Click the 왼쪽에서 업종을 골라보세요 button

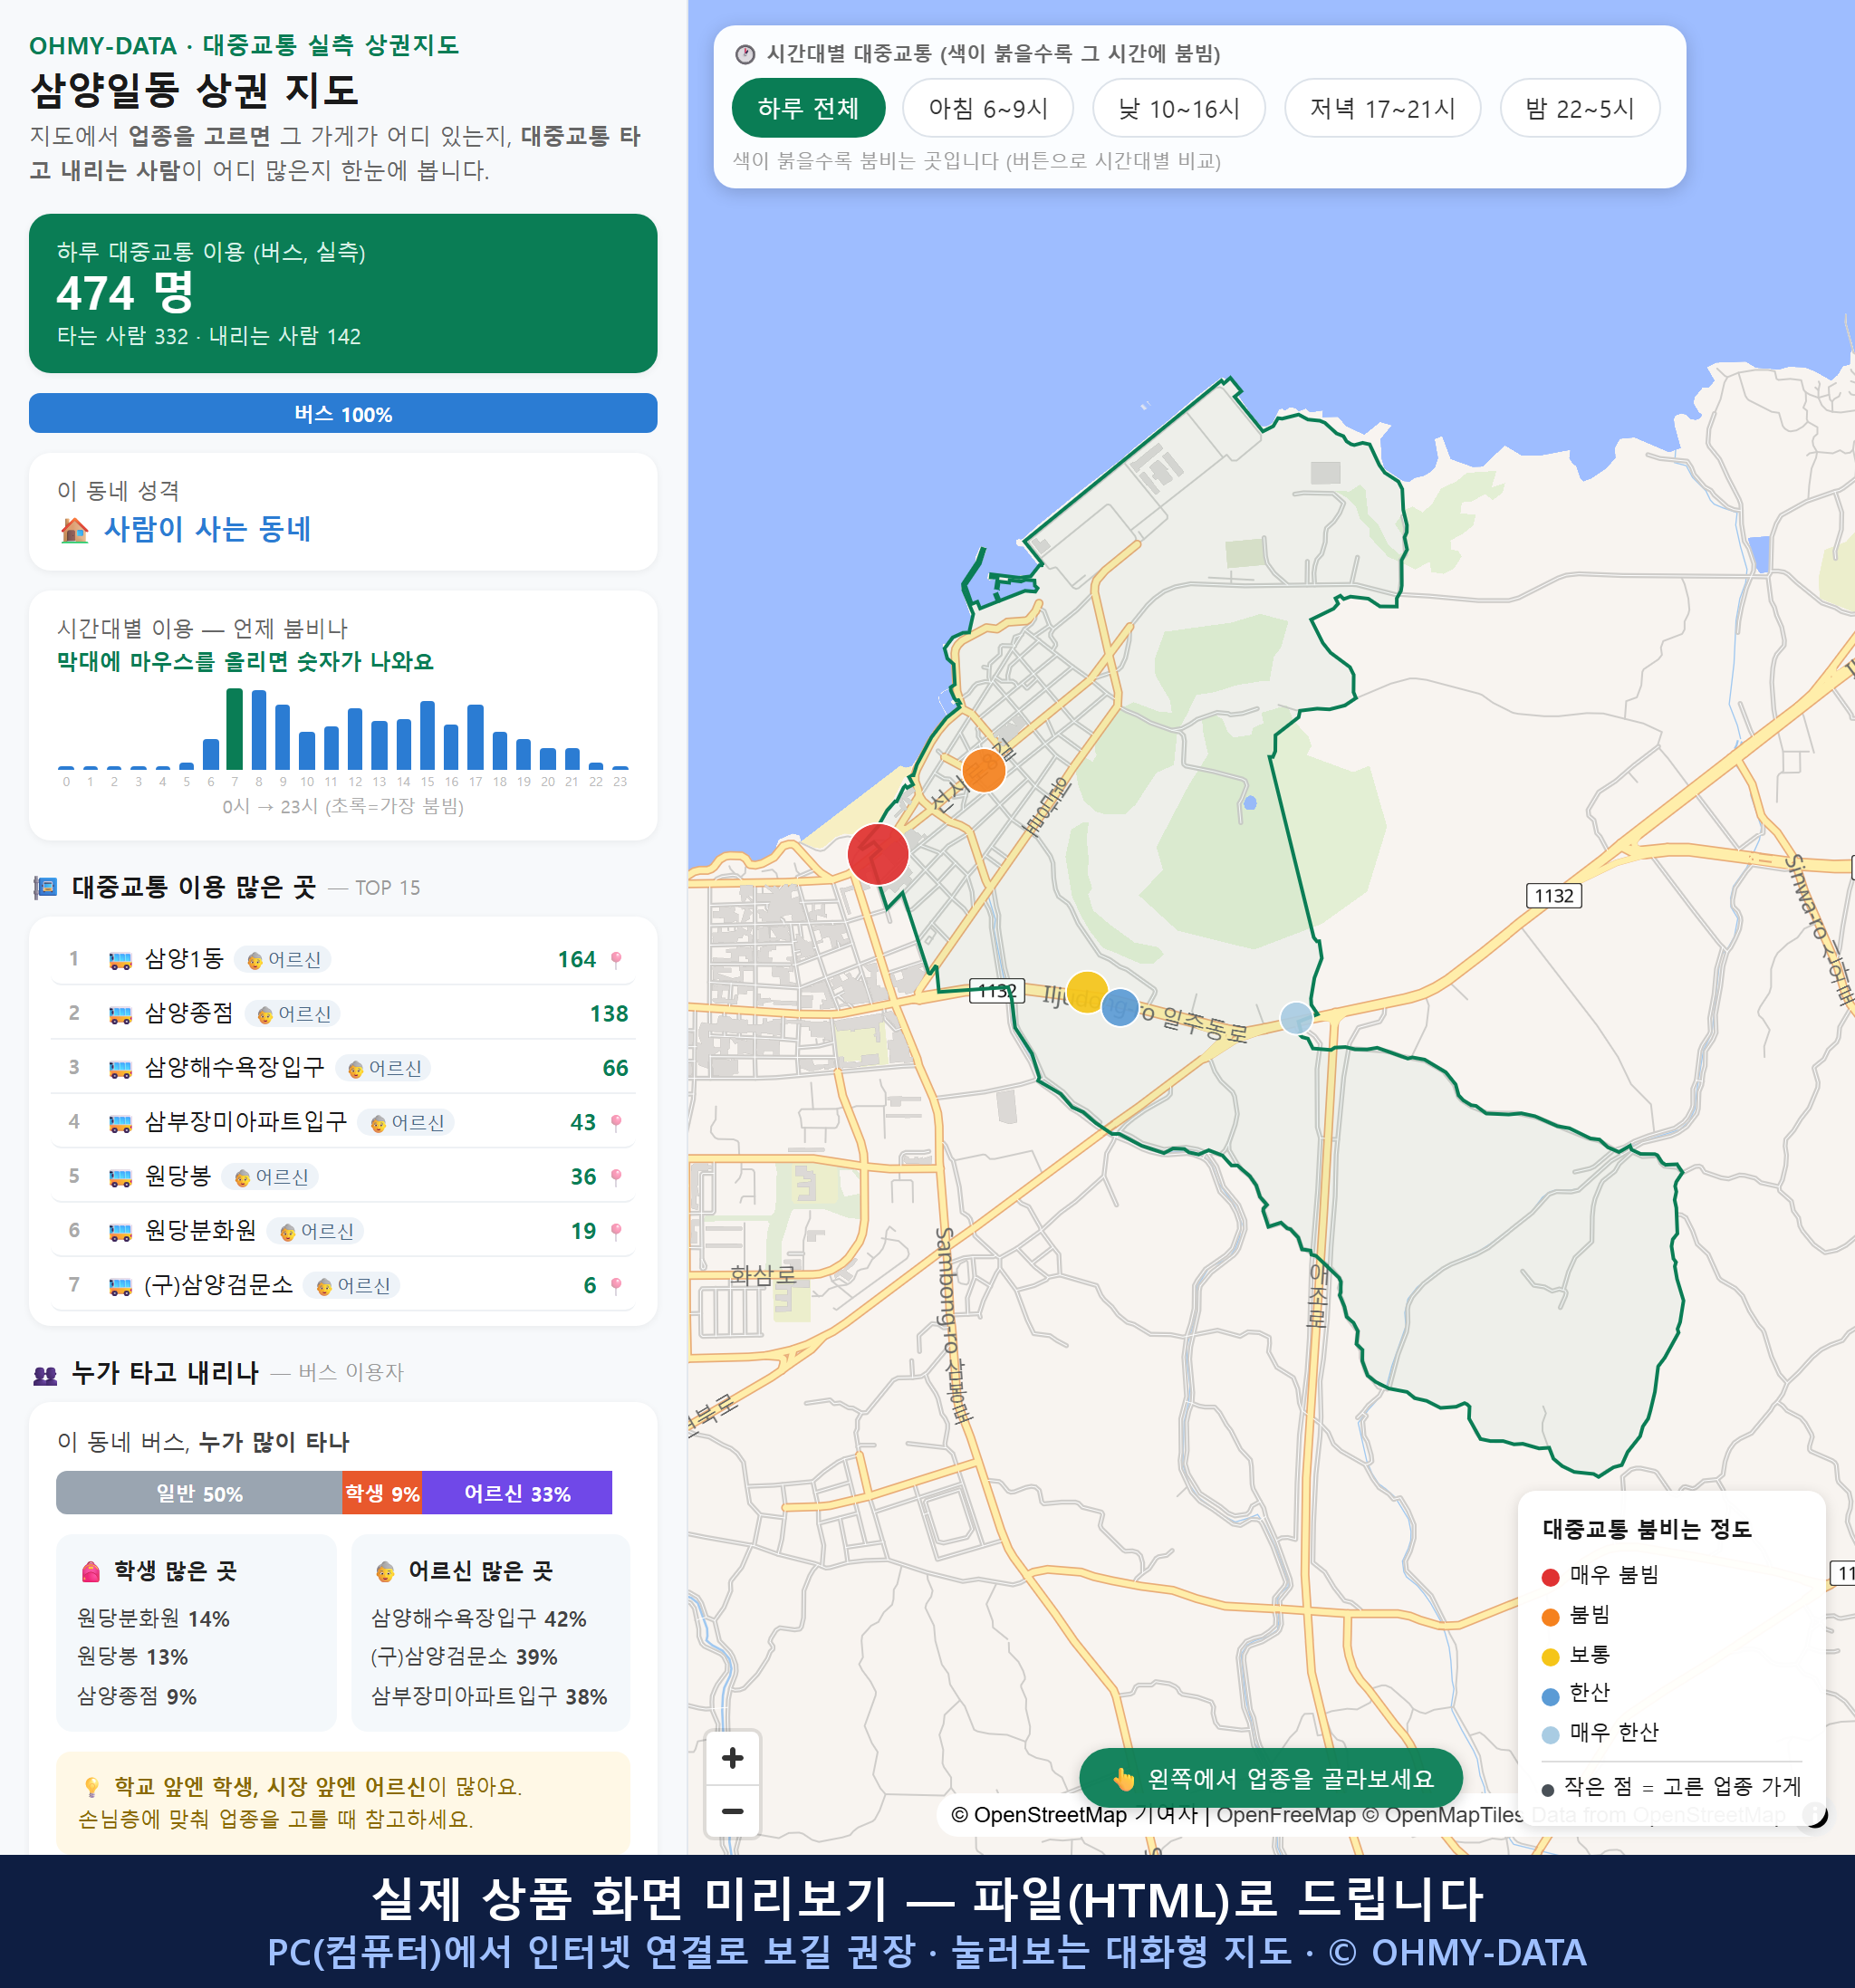point(1271,1779)
